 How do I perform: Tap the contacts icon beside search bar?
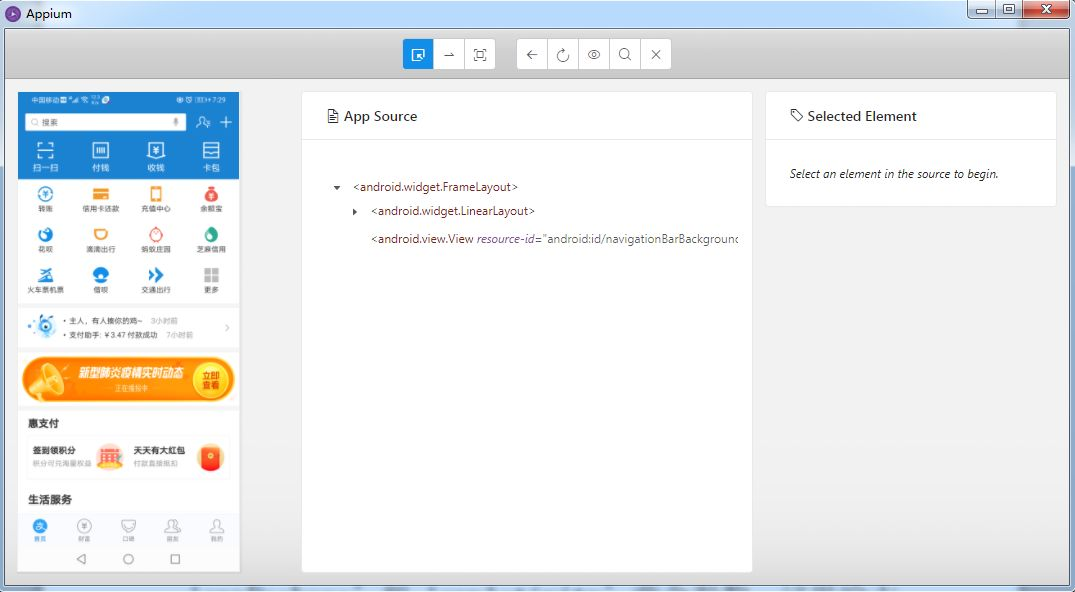pos(203,122)
